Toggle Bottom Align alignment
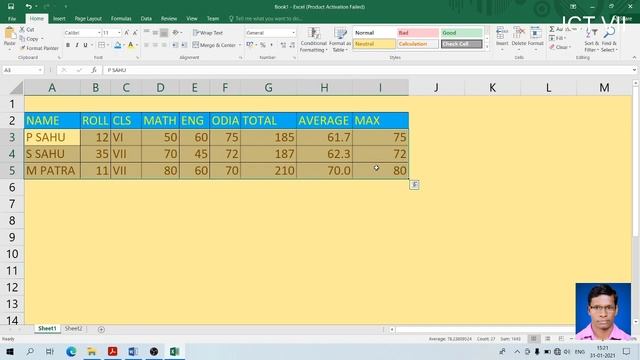This screenshot has height=360, width=640. click(164, 33)
